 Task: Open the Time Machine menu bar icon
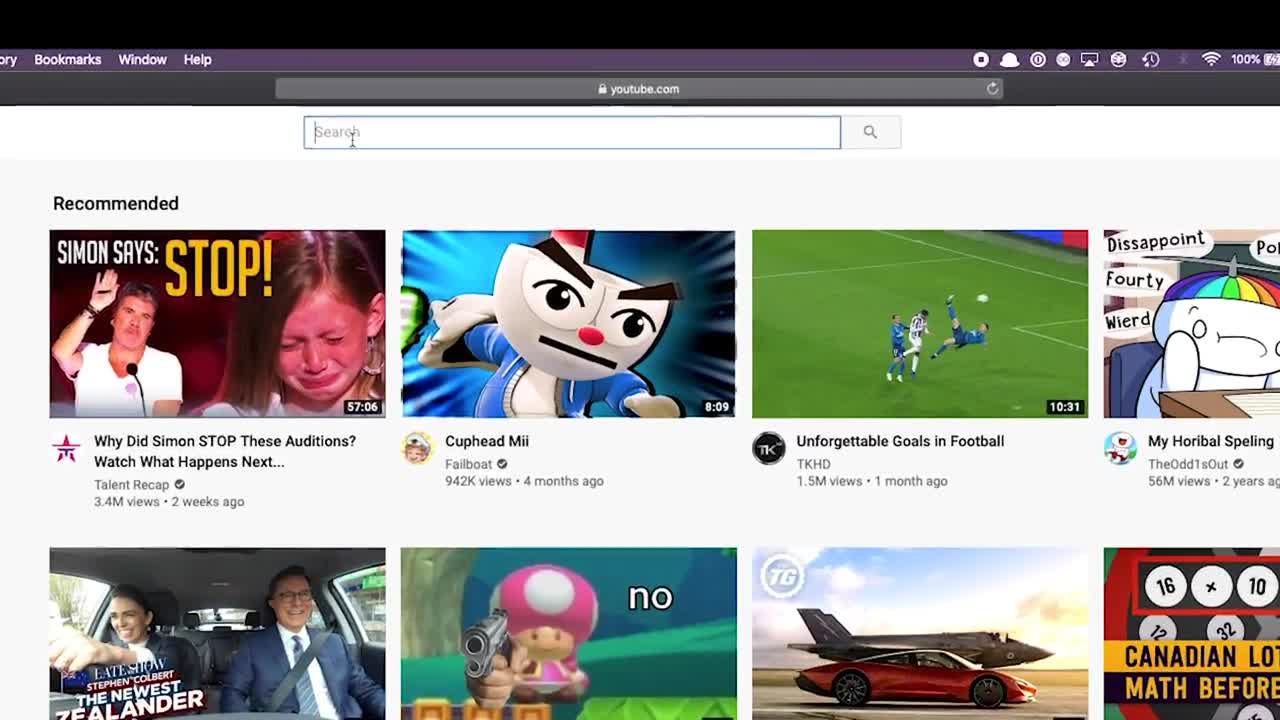click(1151, 60)
